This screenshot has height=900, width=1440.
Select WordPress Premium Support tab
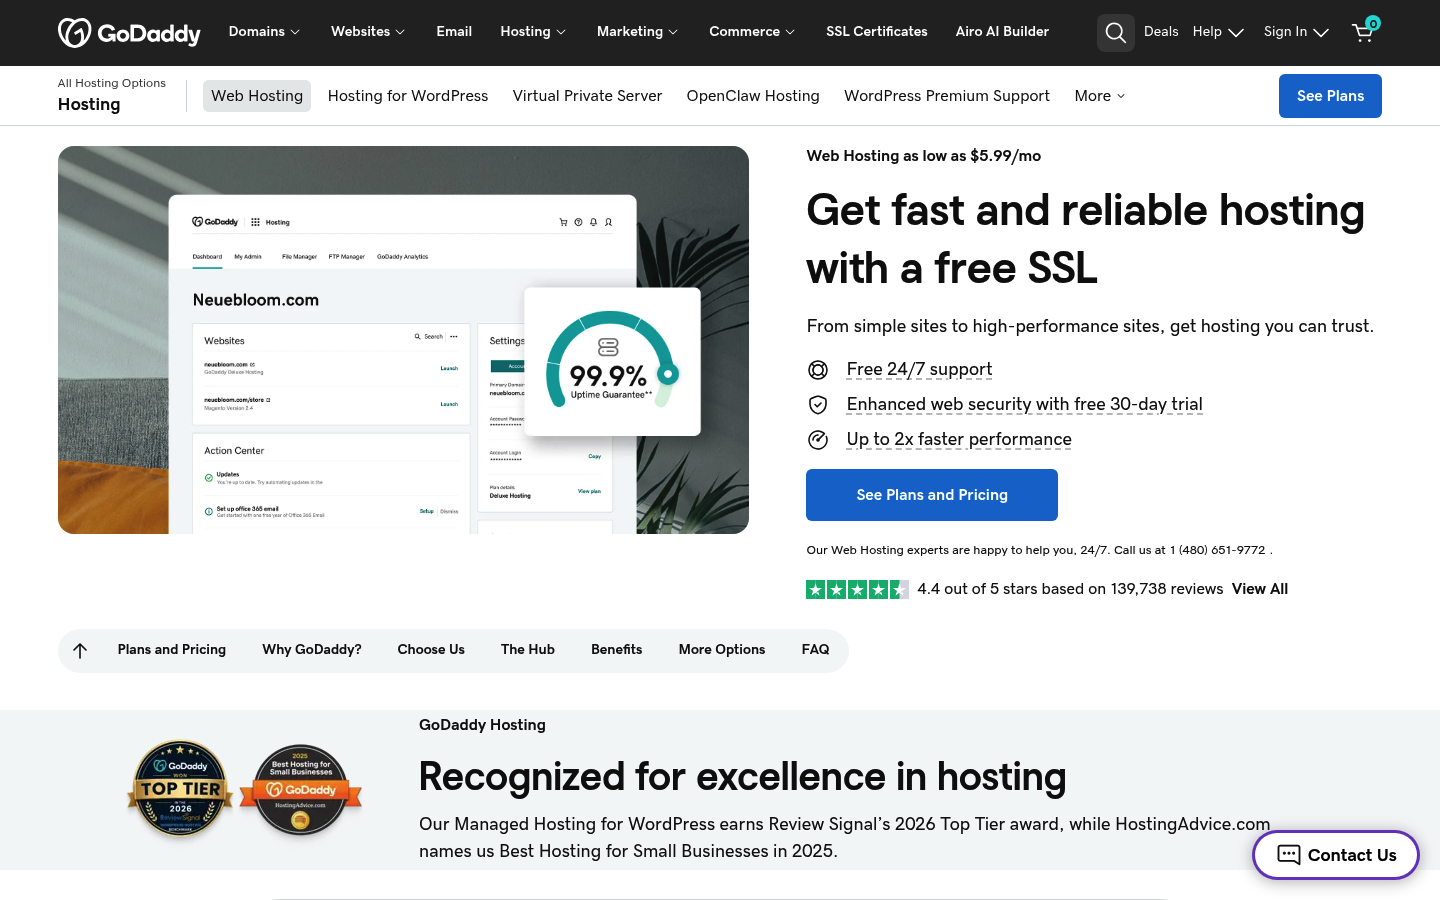tap(947, 96)
